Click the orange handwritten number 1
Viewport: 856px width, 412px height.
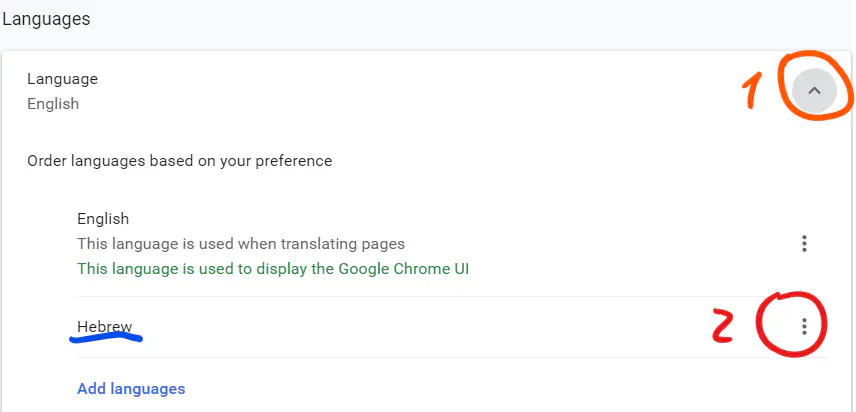751,92
